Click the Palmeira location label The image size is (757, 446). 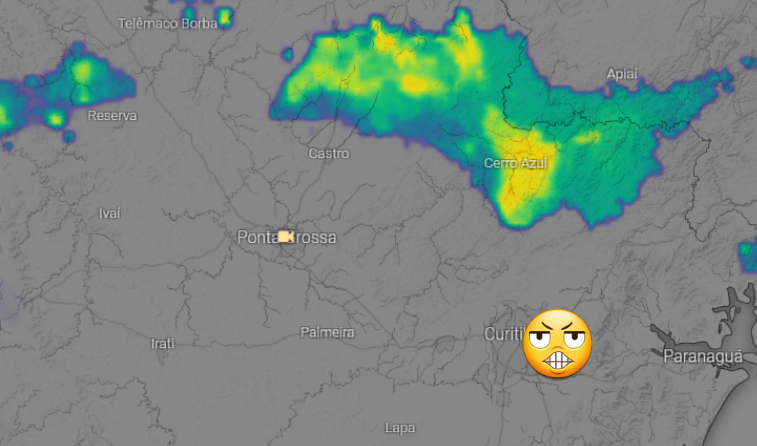point(327,332)
